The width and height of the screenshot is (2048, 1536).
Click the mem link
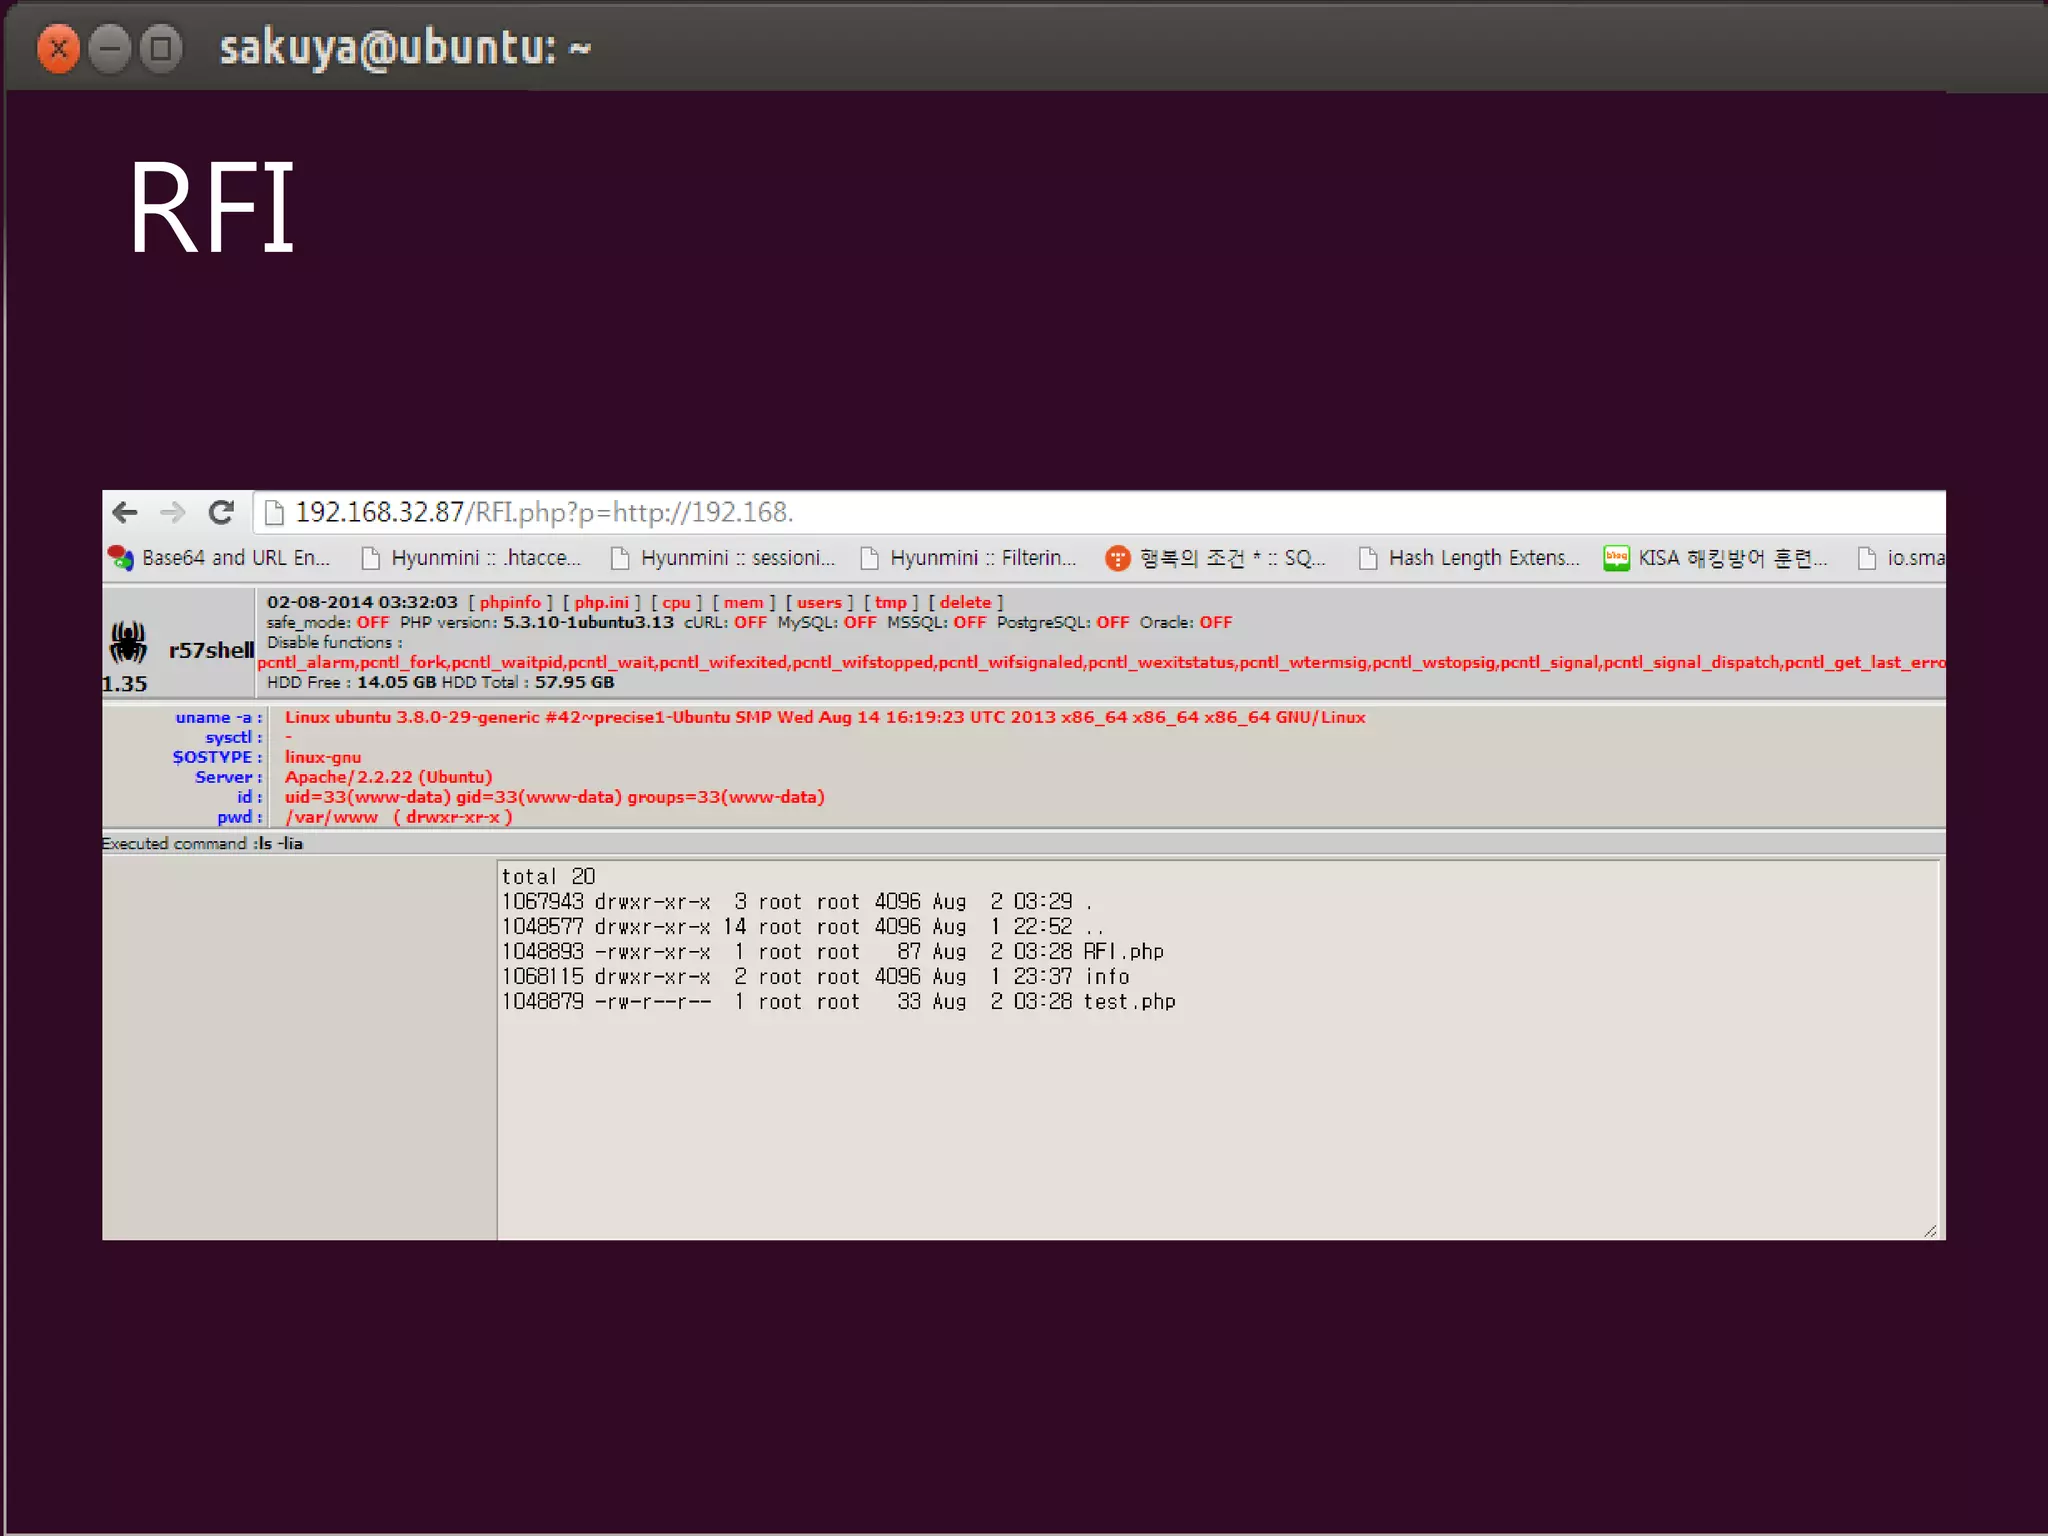point(743,602)
